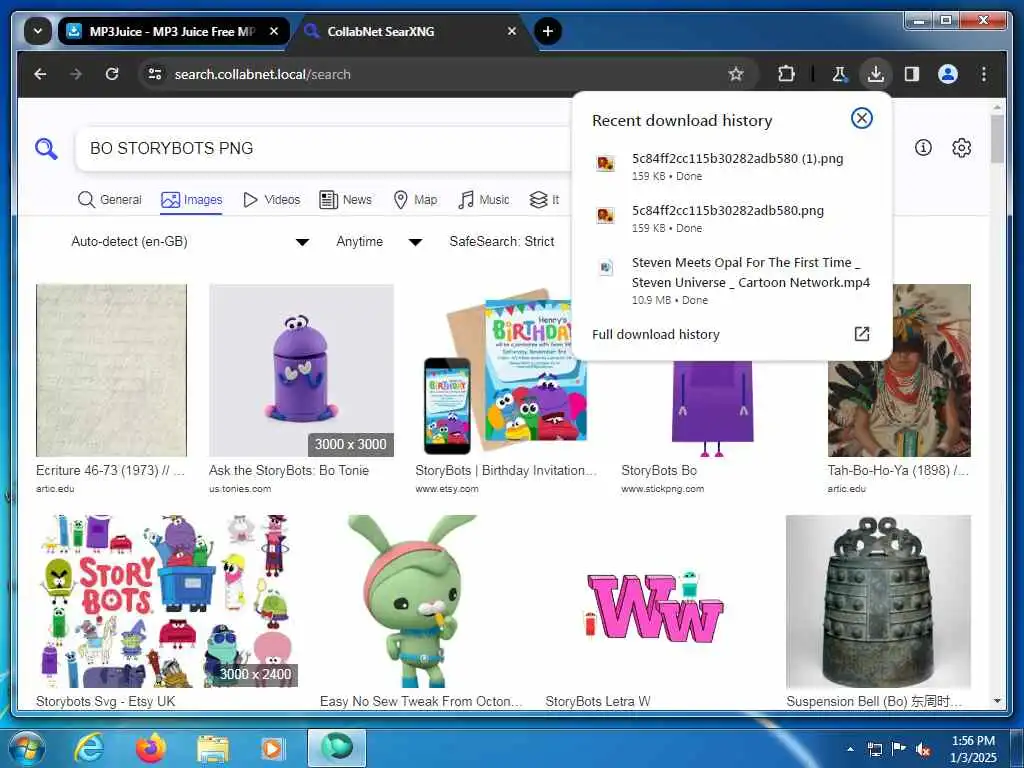This screenshot has height=768, width=1024.
Task: Reload the current page
Action: pyautogui.click(x=112, y=74)
